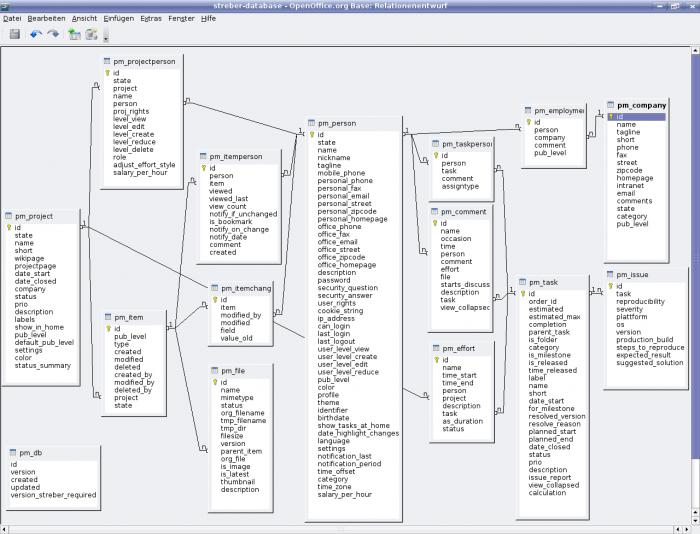700x534 pixels.
Task: Click the New Relation toolbar icon
Action: coord(92,34)
